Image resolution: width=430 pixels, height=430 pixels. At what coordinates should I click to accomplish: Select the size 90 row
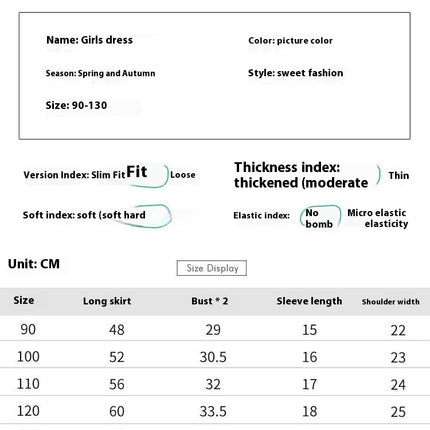coord(215,329)
